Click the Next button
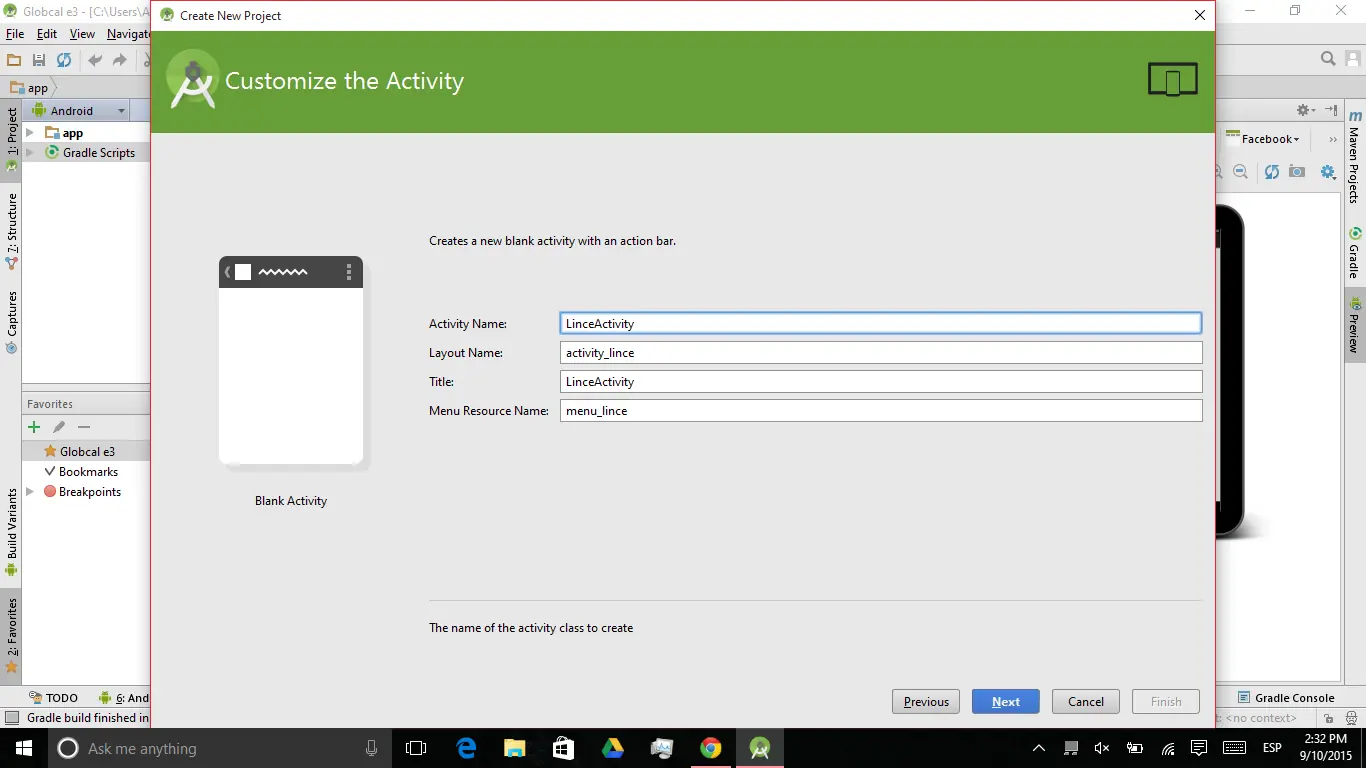 [x=1006, y=701]
